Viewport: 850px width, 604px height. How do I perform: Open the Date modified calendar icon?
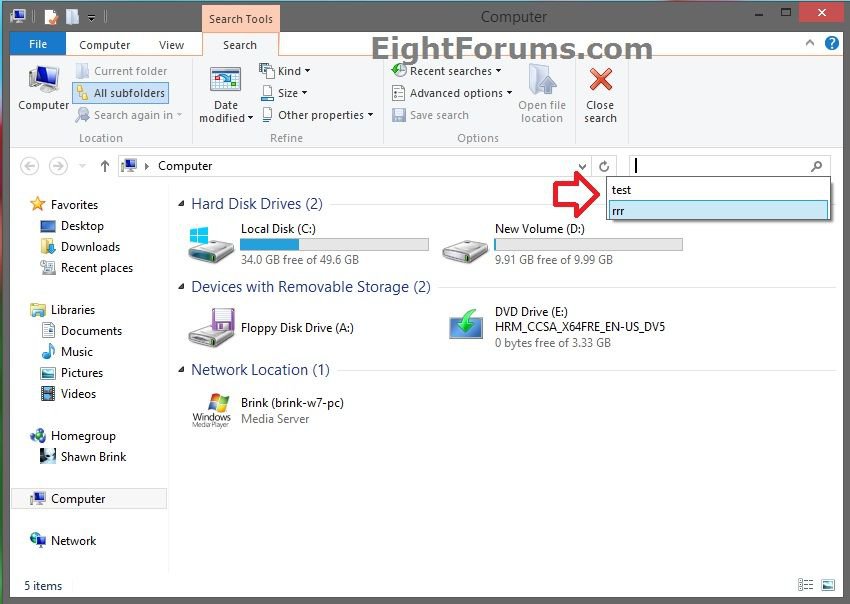click(225, 82)
